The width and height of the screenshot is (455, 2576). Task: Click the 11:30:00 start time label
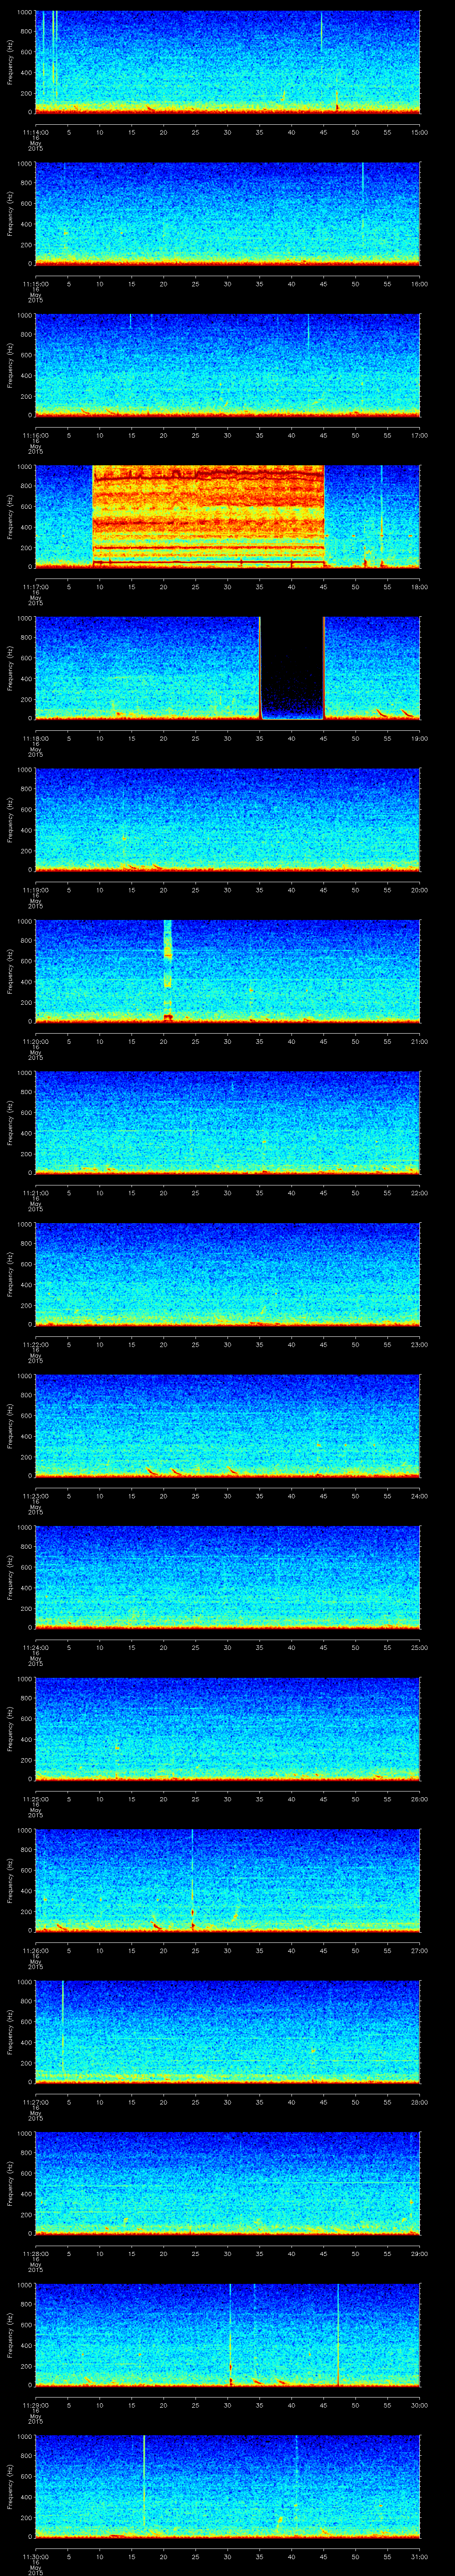[35, 2556]
